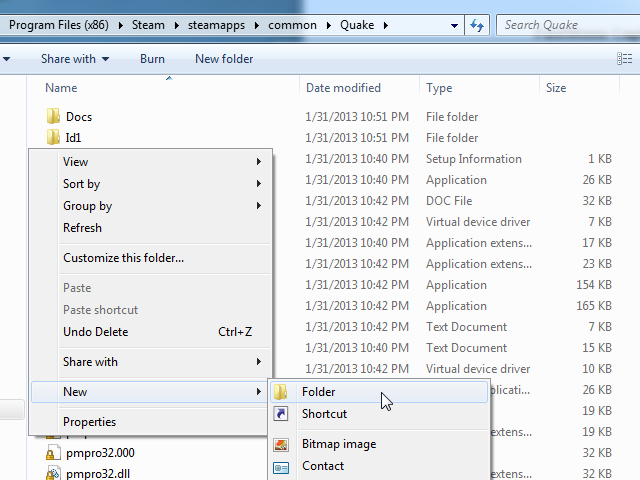Choose Refresh from the context menu
This screenshot has height=480, width=640.
coord(83,228)
